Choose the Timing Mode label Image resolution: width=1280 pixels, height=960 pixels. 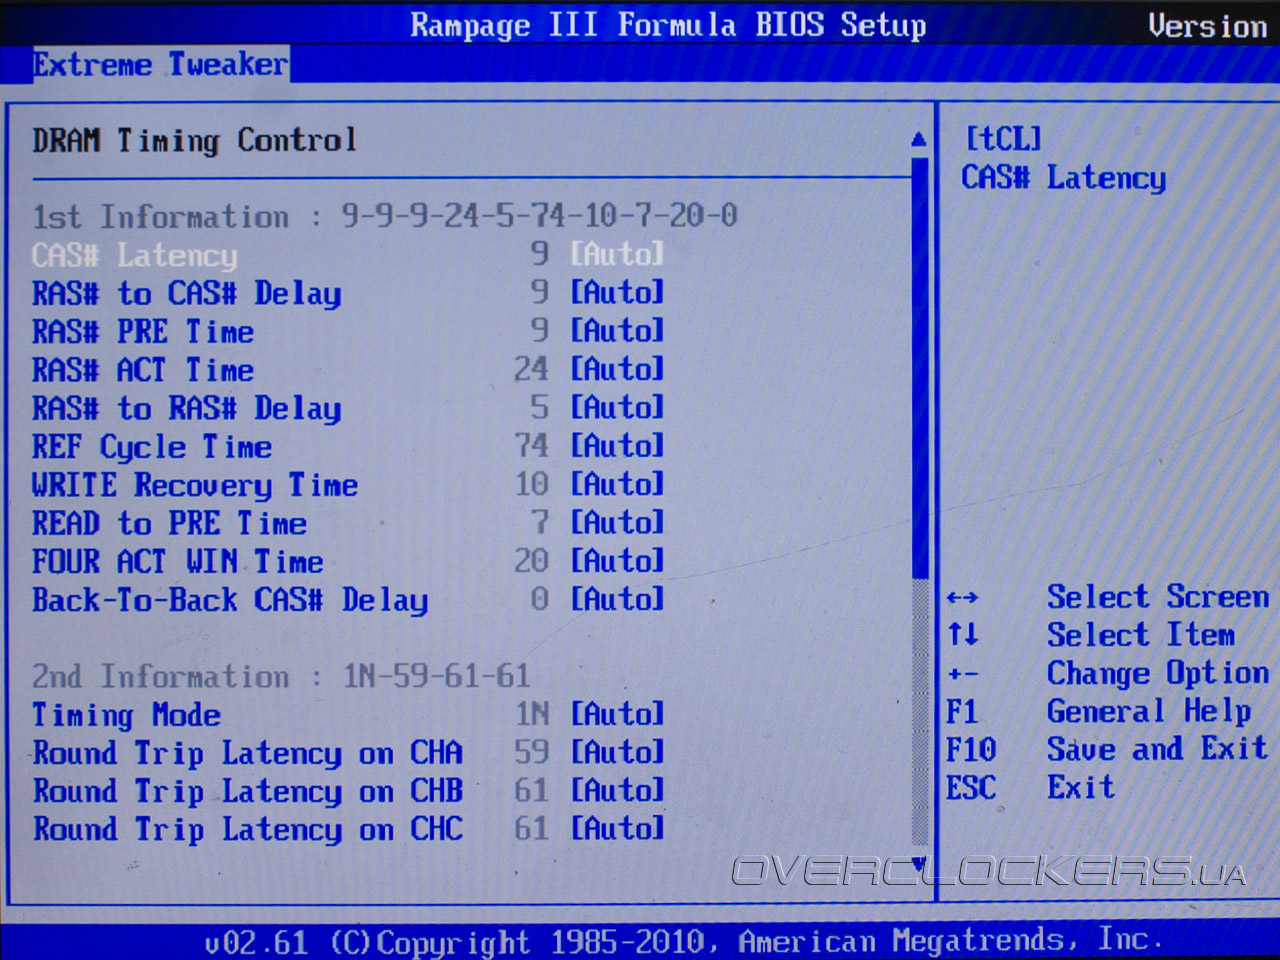click(x=127, y=715)
